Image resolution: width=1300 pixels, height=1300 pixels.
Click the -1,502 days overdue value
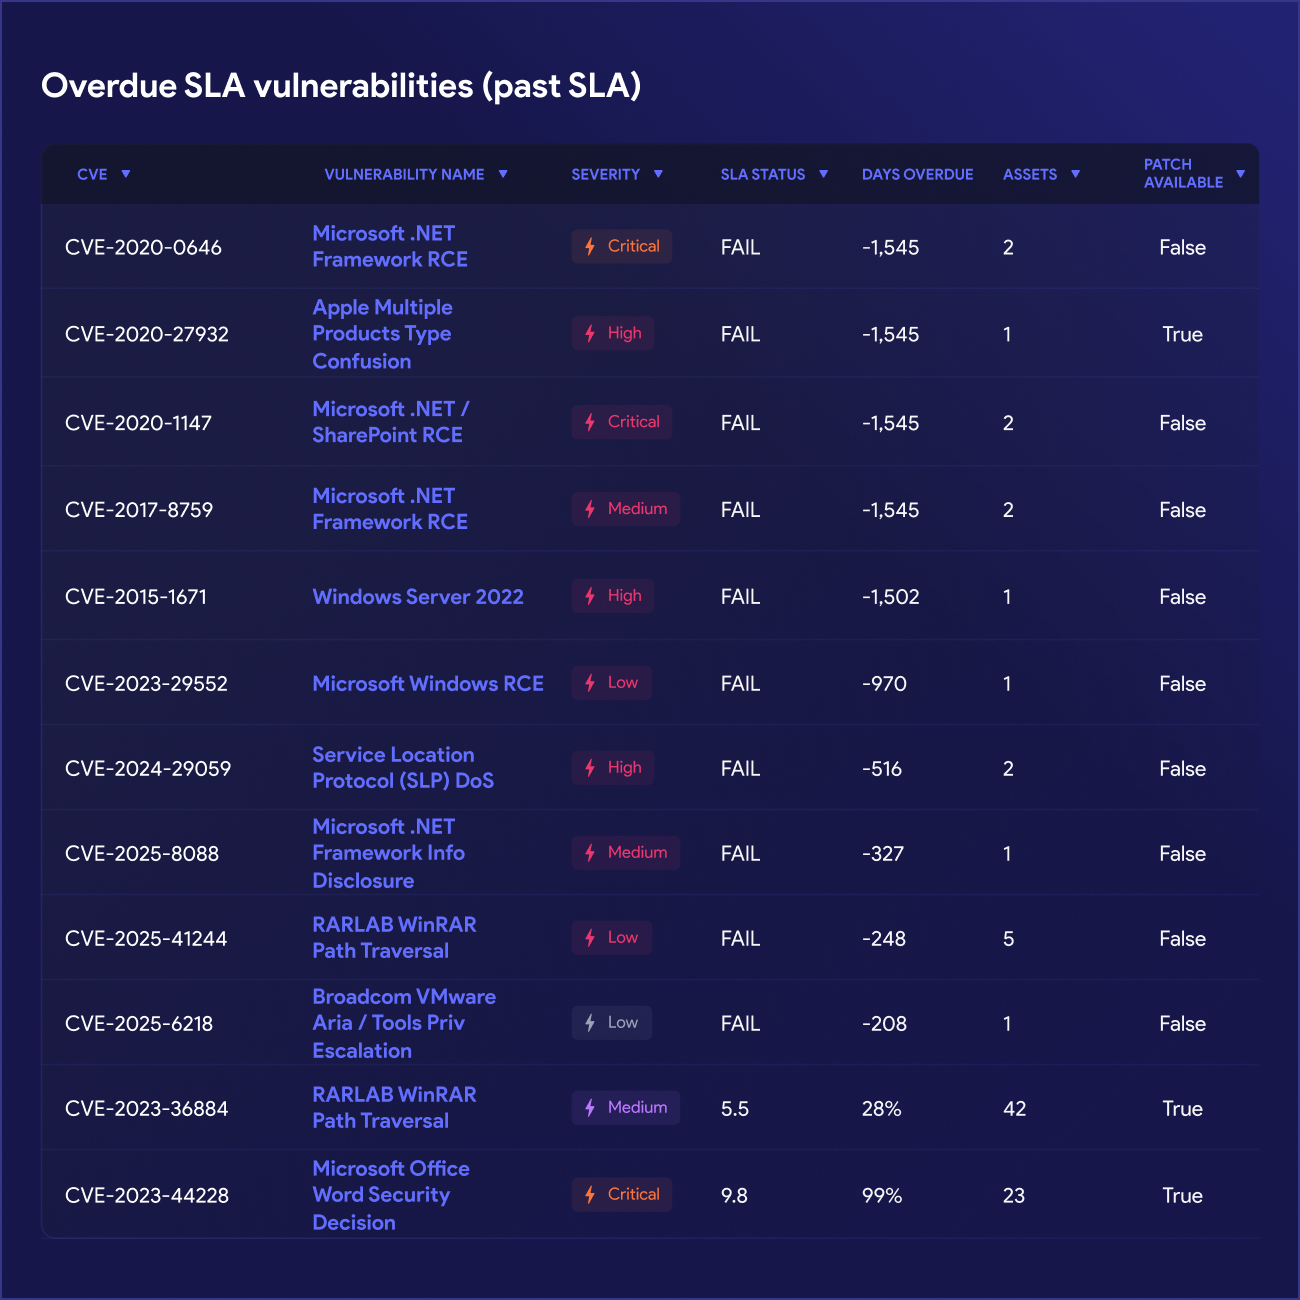click(x=890, y=597)
